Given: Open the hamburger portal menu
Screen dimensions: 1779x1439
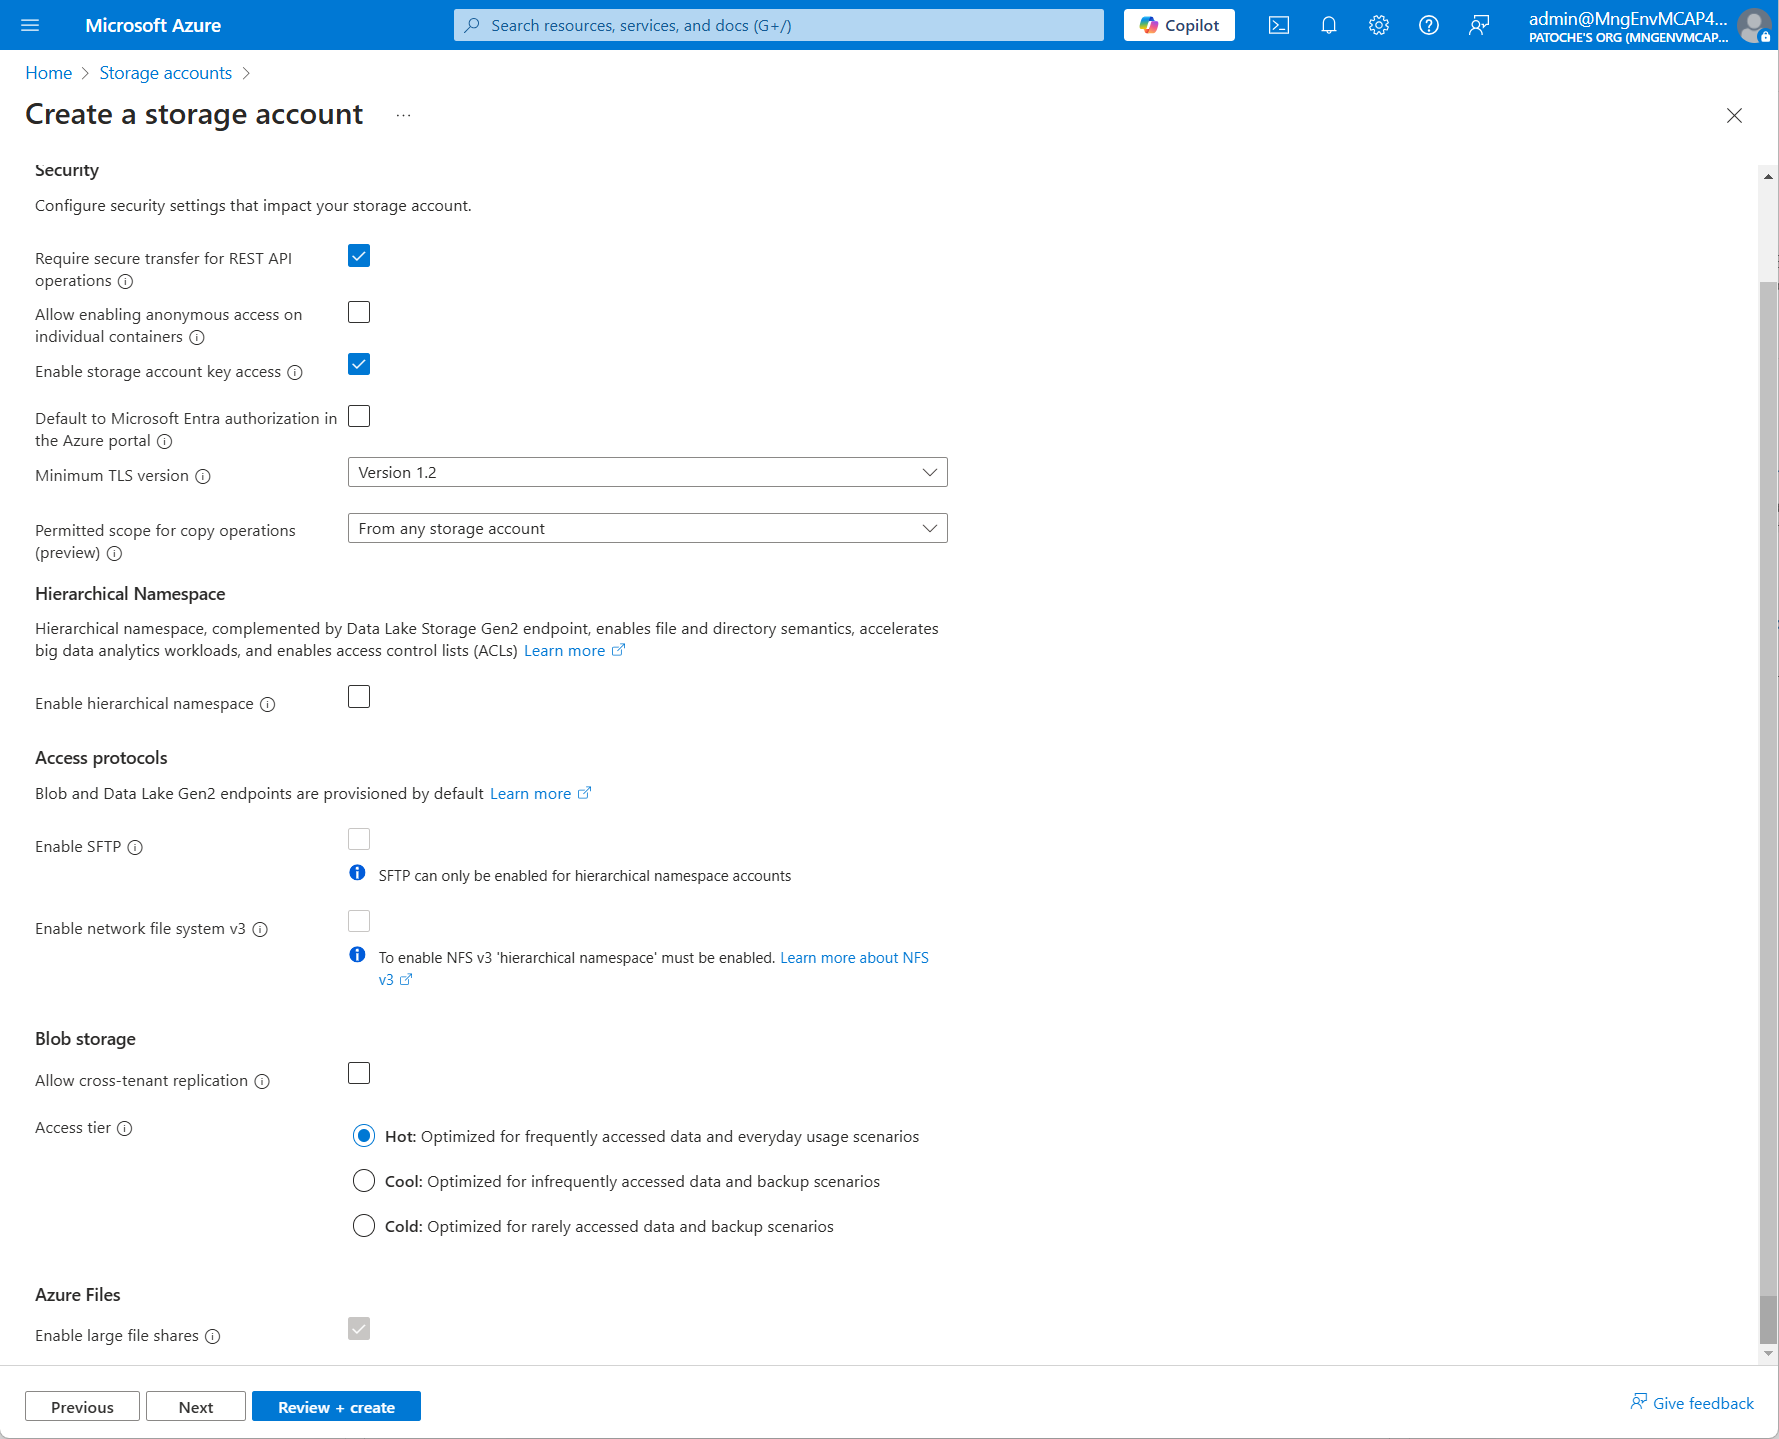Looking at the screenshot, I should pyautogui.click(x=30, y=26).
